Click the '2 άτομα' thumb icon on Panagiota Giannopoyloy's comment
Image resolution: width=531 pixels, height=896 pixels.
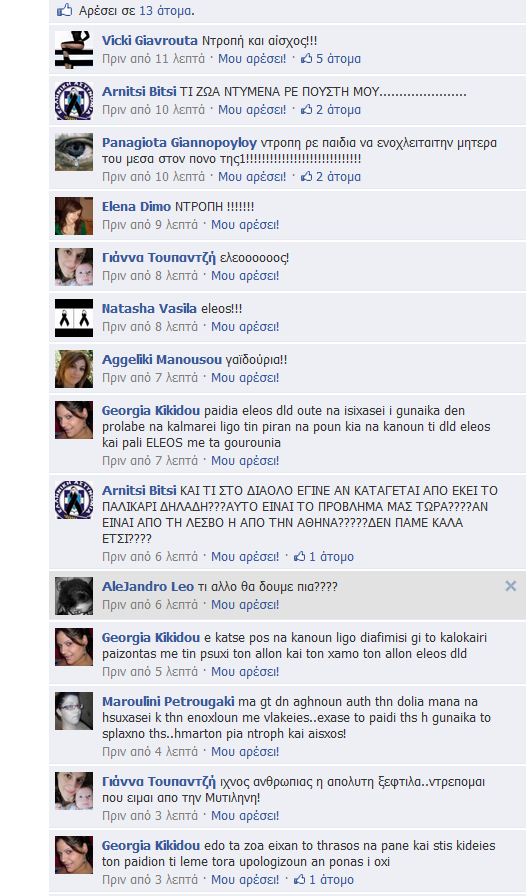(x=307, y=177)
